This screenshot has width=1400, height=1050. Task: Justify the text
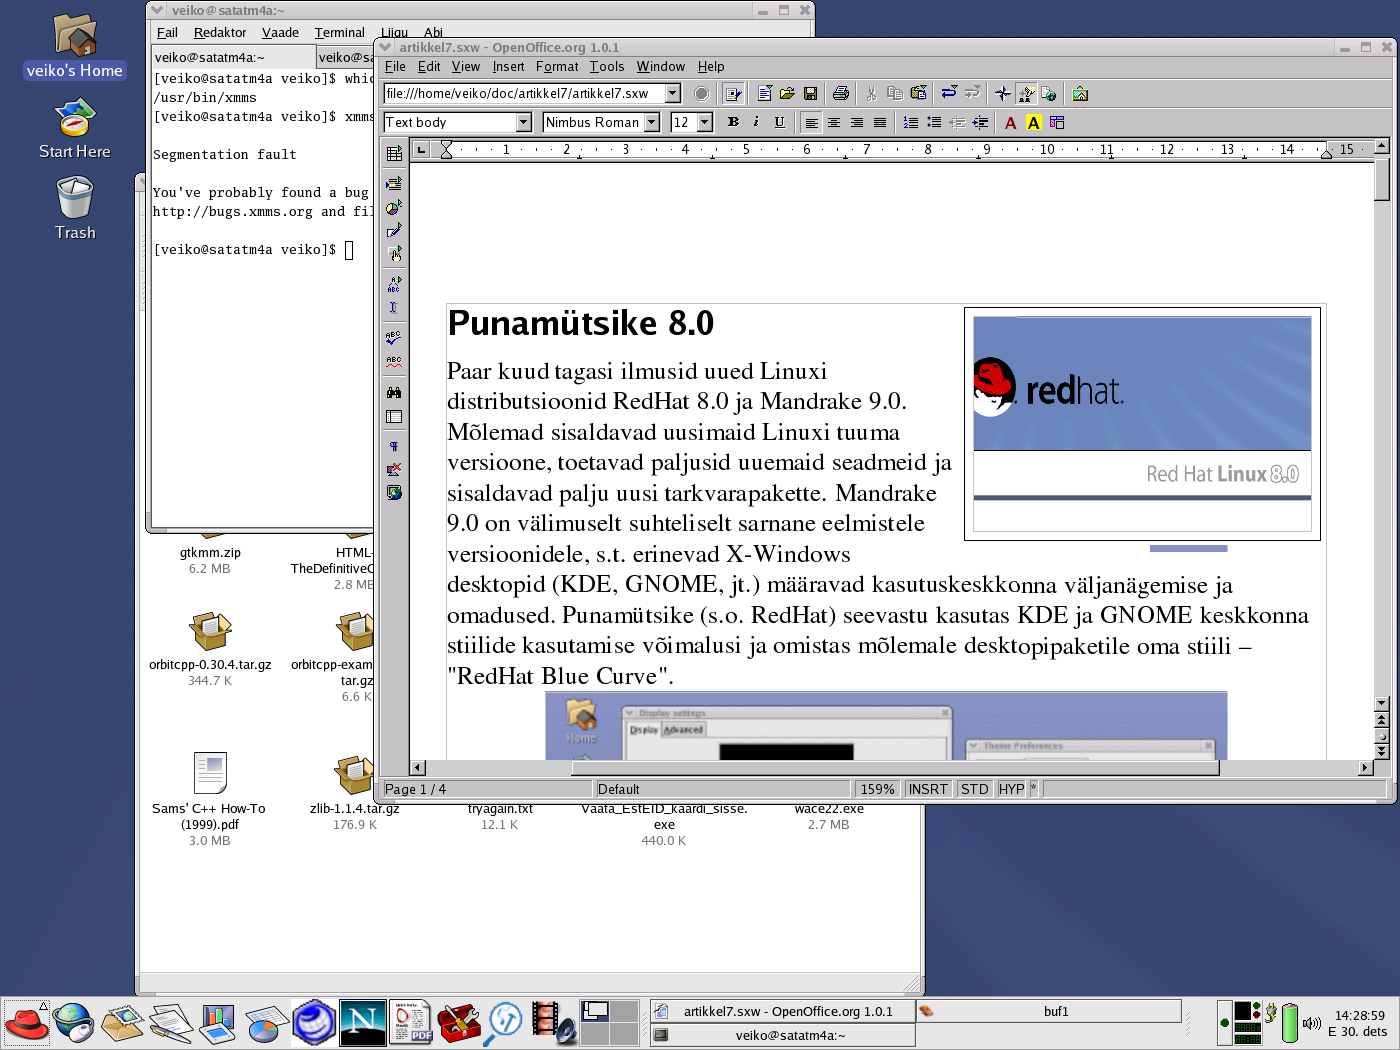[x=880, y=122]
